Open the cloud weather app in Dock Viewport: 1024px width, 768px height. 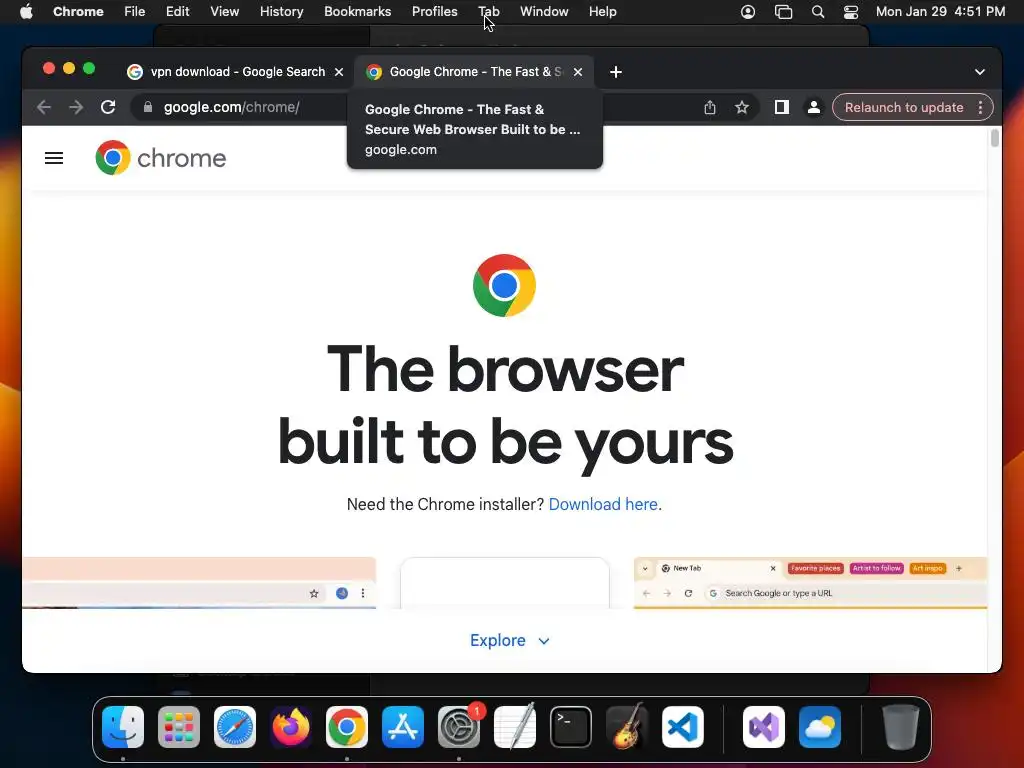[820, 727]
